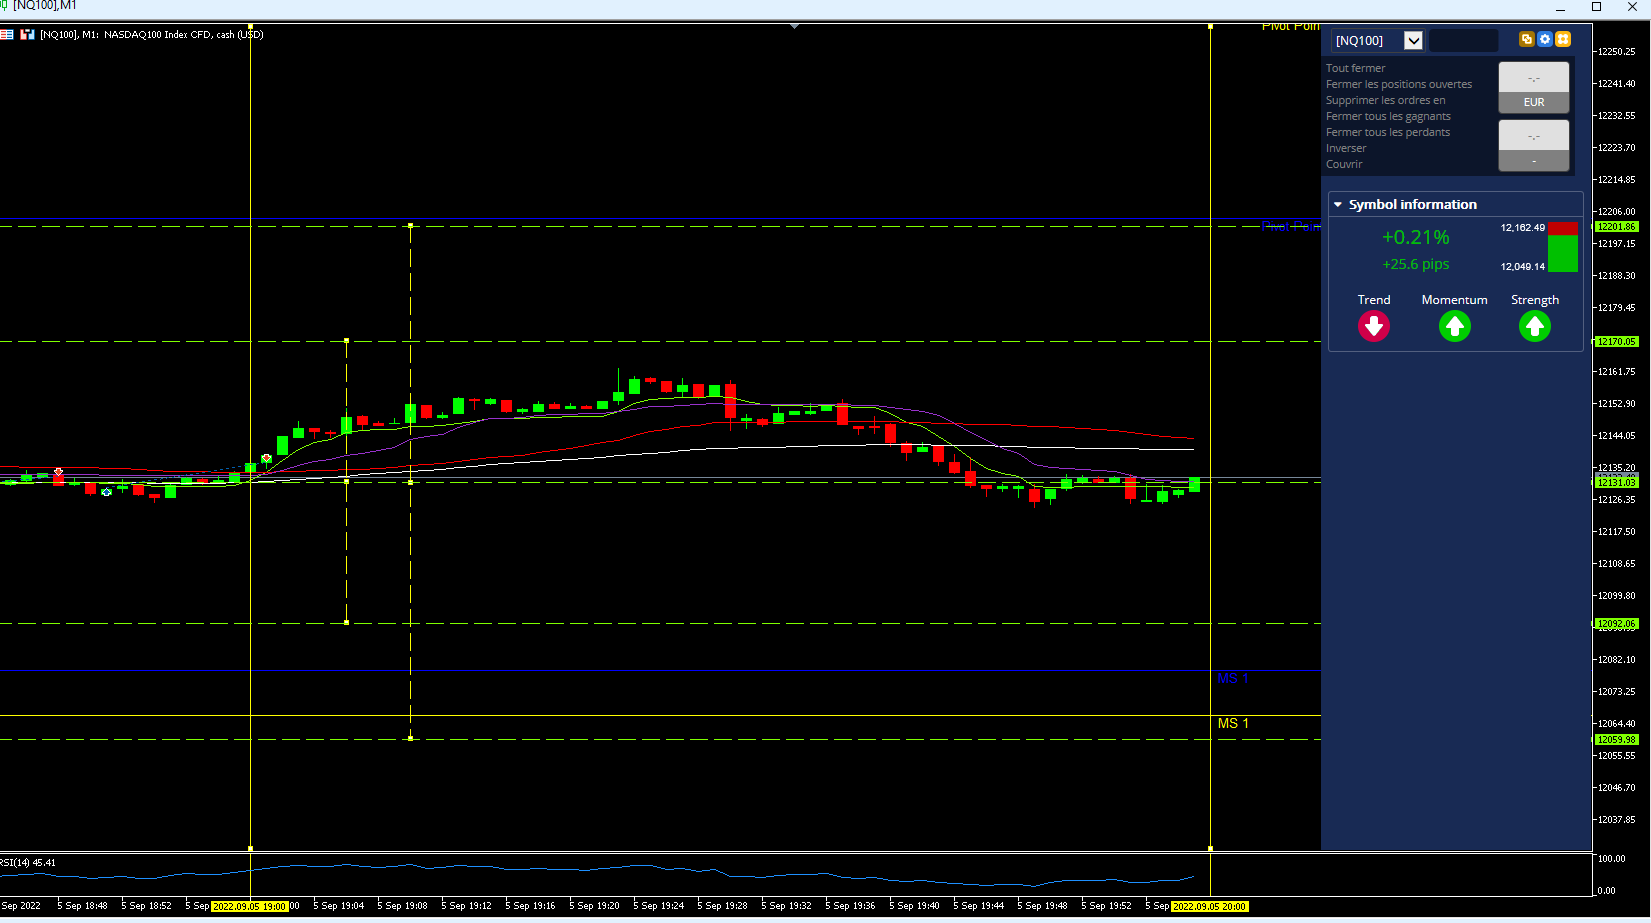Click the Couvrir option
This screenshot has height=923, width=1651.
click(x=1344, y=164)
